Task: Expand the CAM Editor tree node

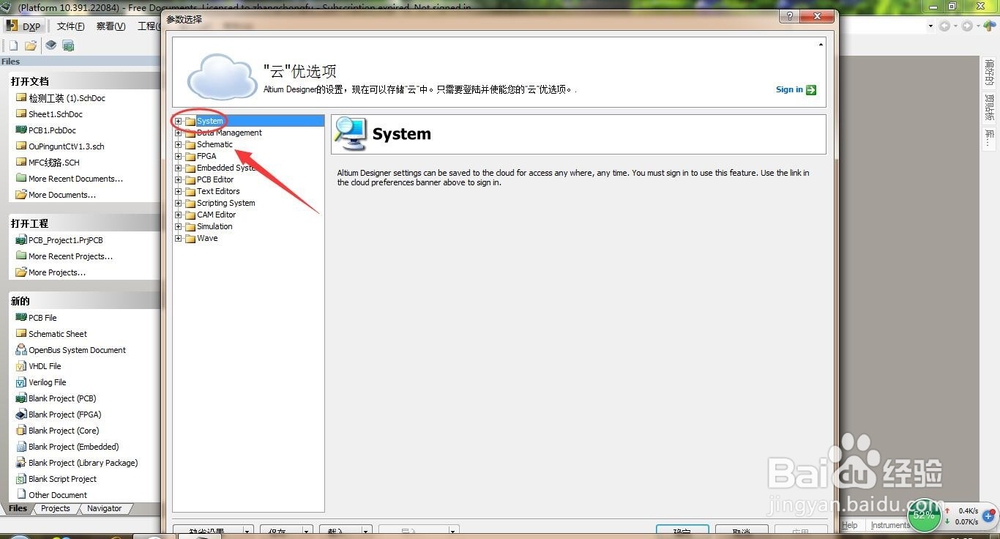Action: (179, 215)
